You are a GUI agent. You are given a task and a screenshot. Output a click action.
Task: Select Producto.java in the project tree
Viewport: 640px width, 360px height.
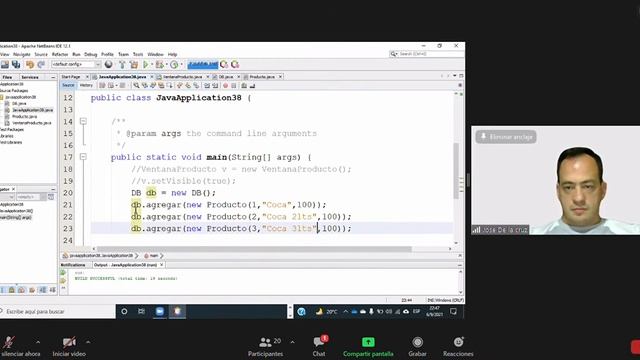click(x=24, y=117)
